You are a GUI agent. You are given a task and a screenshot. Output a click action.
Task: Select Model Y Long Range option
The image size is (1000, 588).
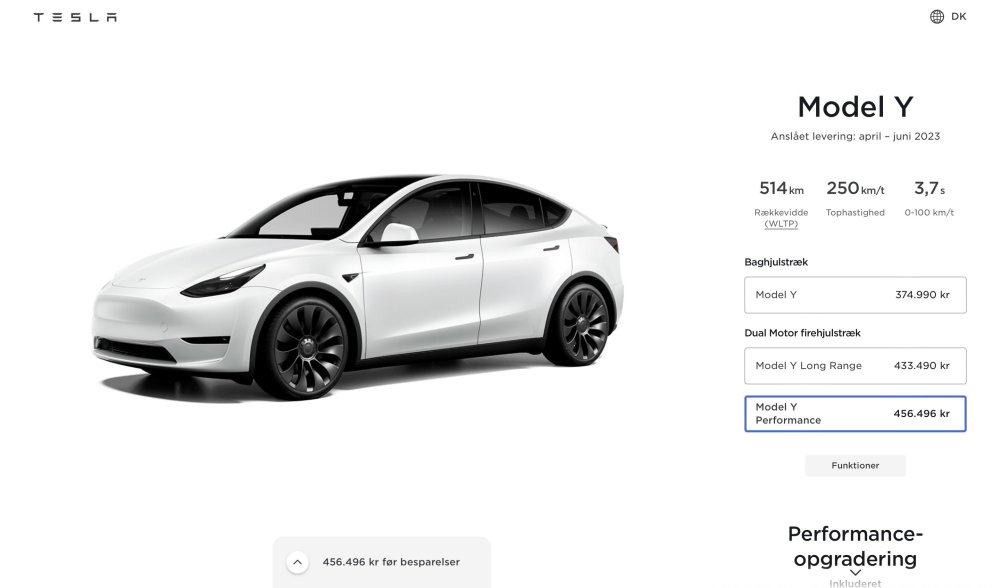click(855, 365)
